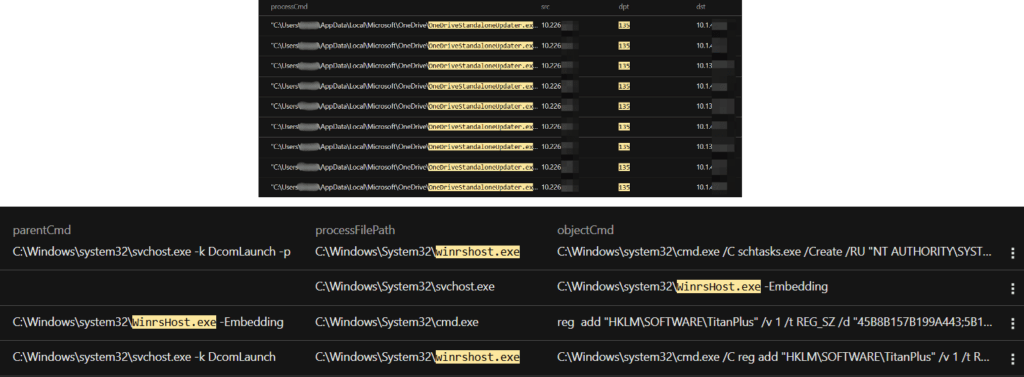Screen dimensions: 1024x377
Task: Click the dst column header
Action: [x=701, y=7]
